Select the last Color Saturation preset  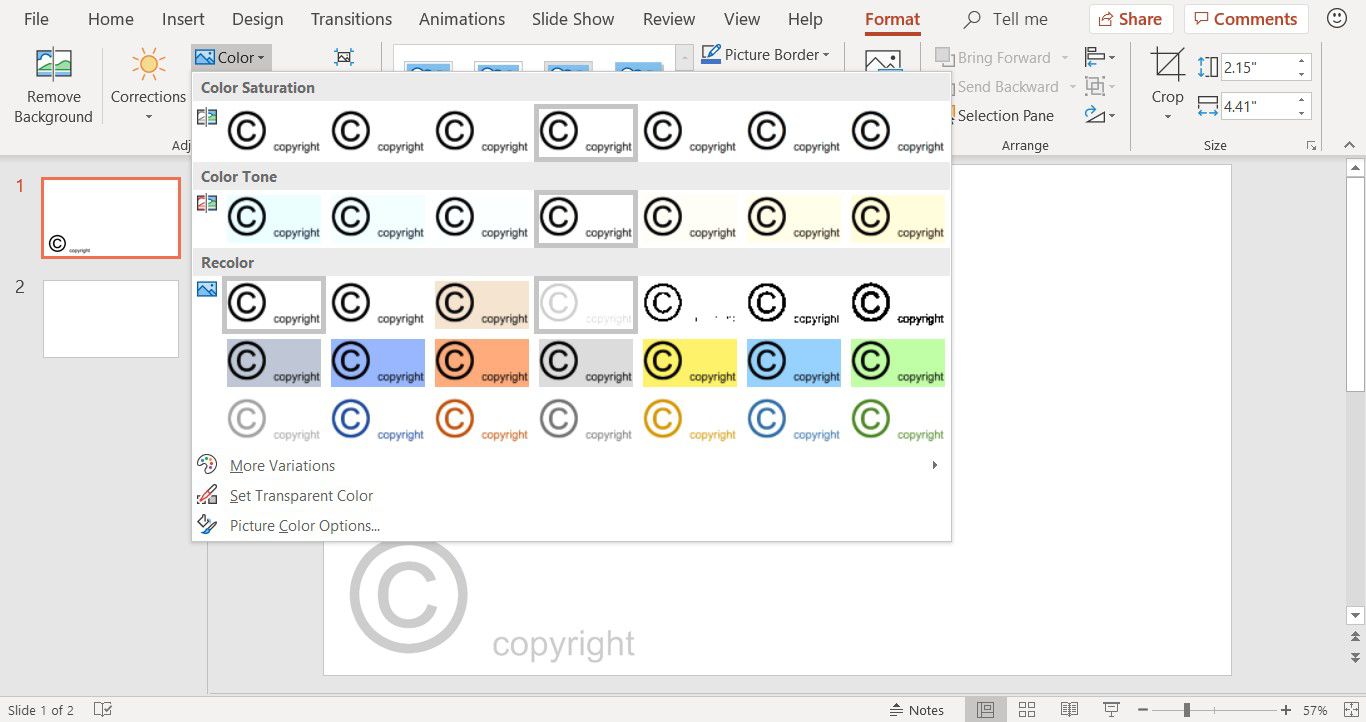[x=898, y=132]
